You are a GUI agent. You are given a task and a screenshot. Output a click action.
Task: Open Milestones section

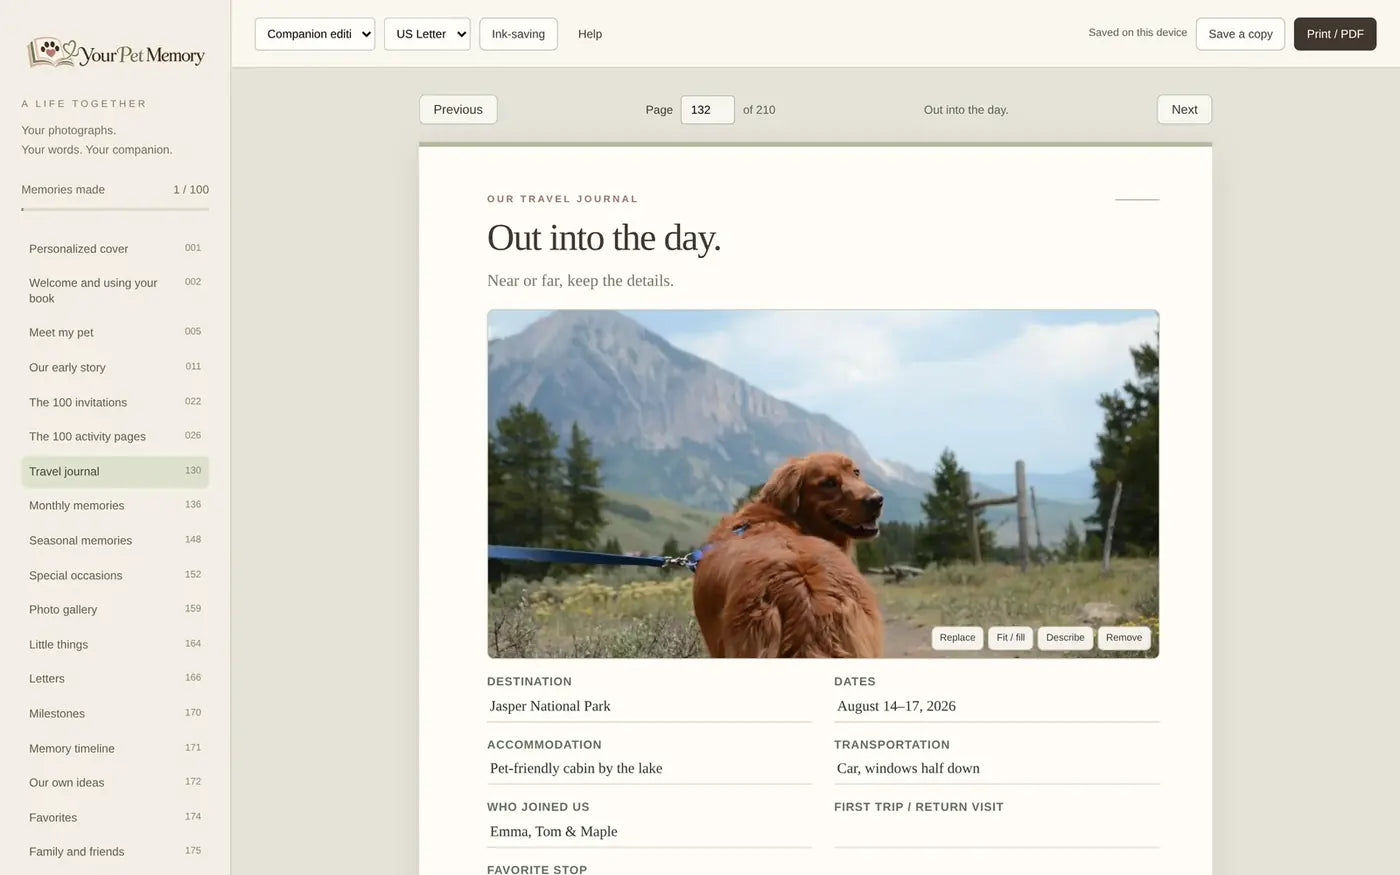[x=115, y=713]
